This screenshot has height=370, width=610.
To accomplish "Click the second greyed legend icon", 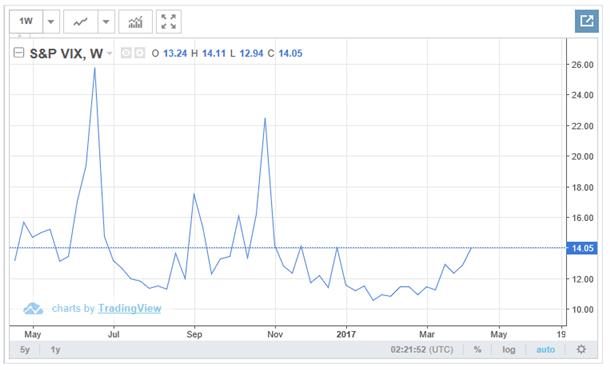I will (x=140, y=53).
